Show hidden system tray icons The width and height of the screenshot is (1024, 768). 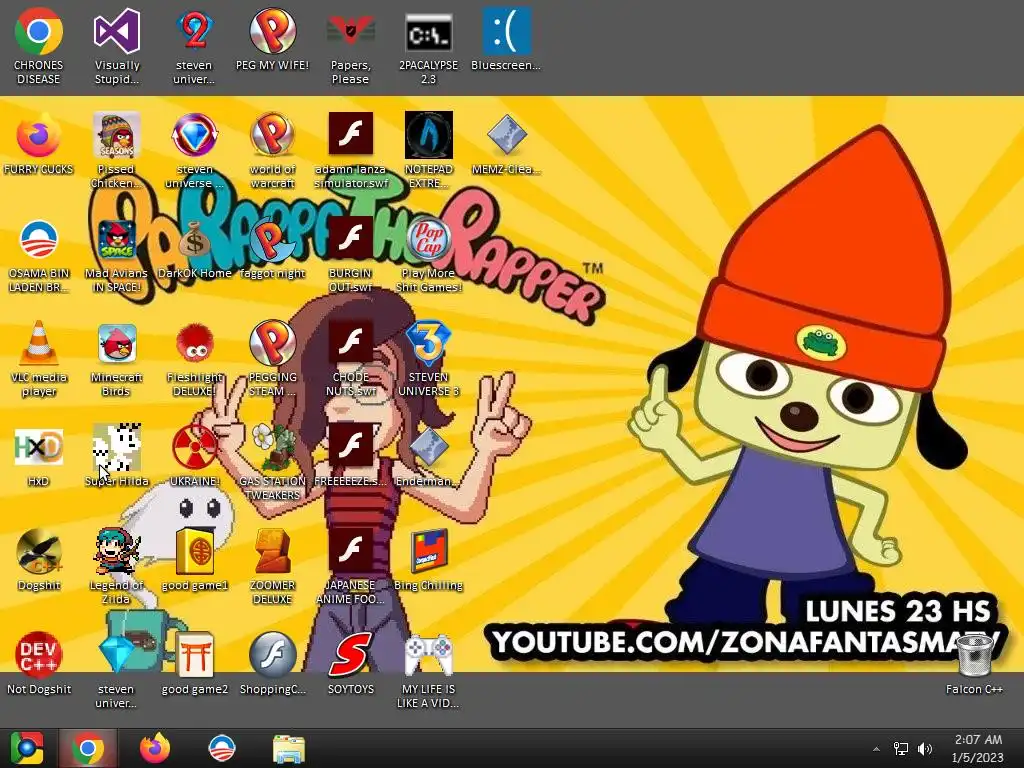(876, 749)
